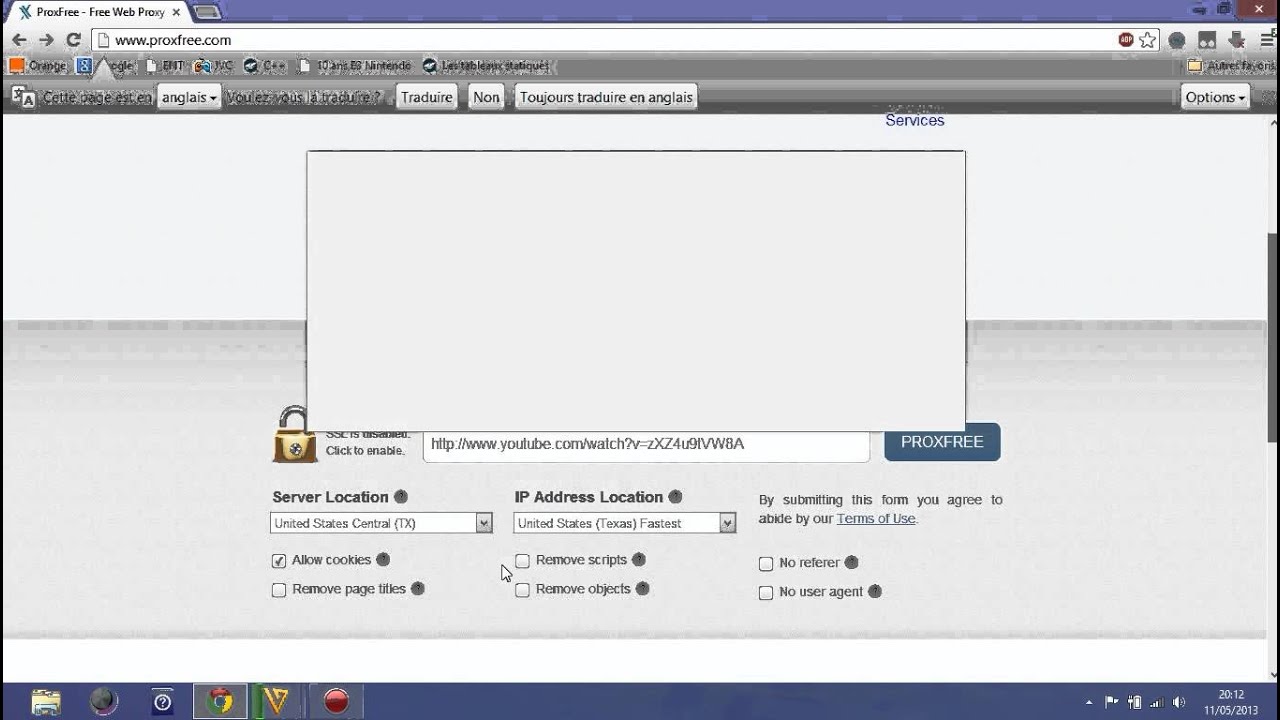This screenshot has height=720, width=1280.
Task: Click the URL input with the YouTube link
Action: click(646, 444)
